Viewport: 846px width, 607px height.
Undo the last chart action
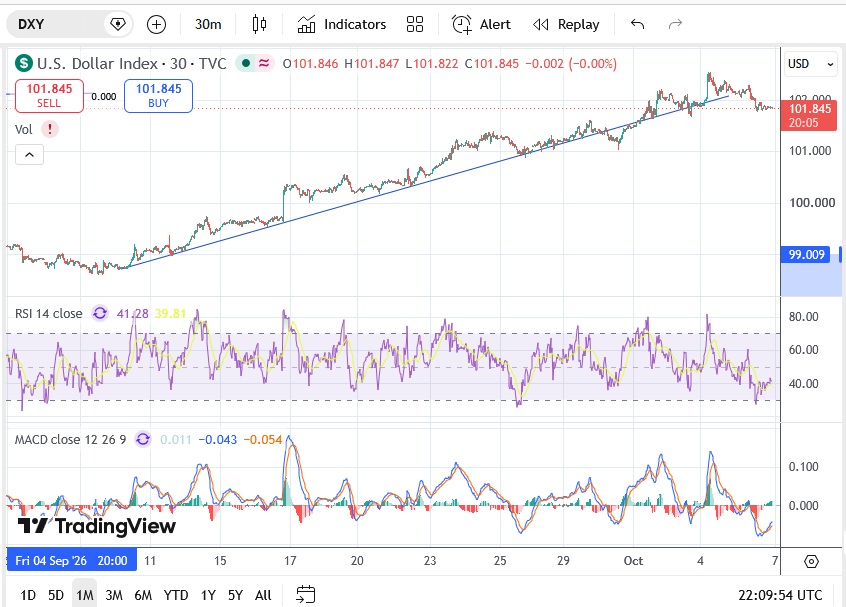coord(637,24)
